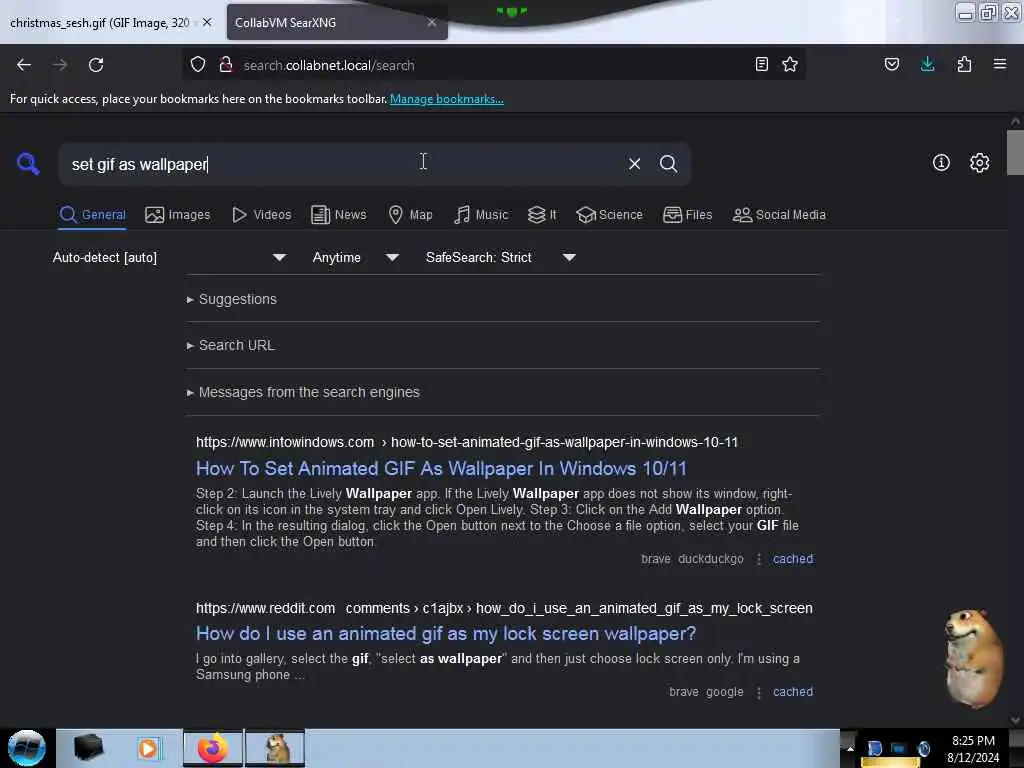Image resolution: width=1024 pixels, height=768 pixels.
Task: Open the black box taskbar app
Action: click(x=88, y=747)
